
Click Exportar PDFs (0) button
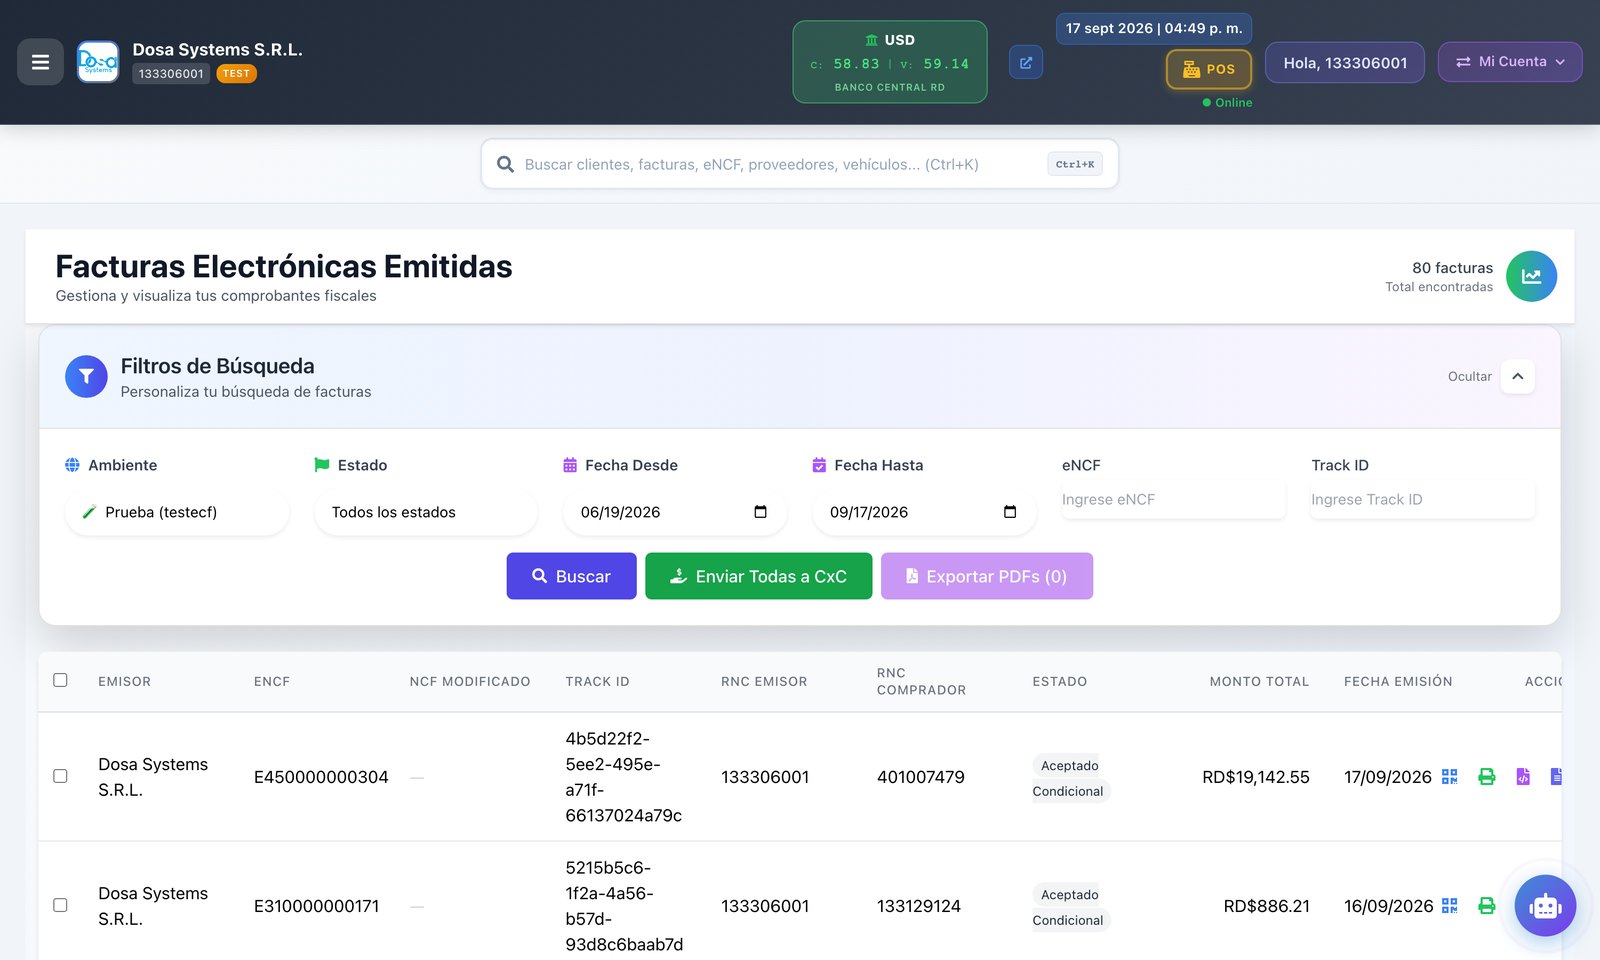tap(987, 576)
